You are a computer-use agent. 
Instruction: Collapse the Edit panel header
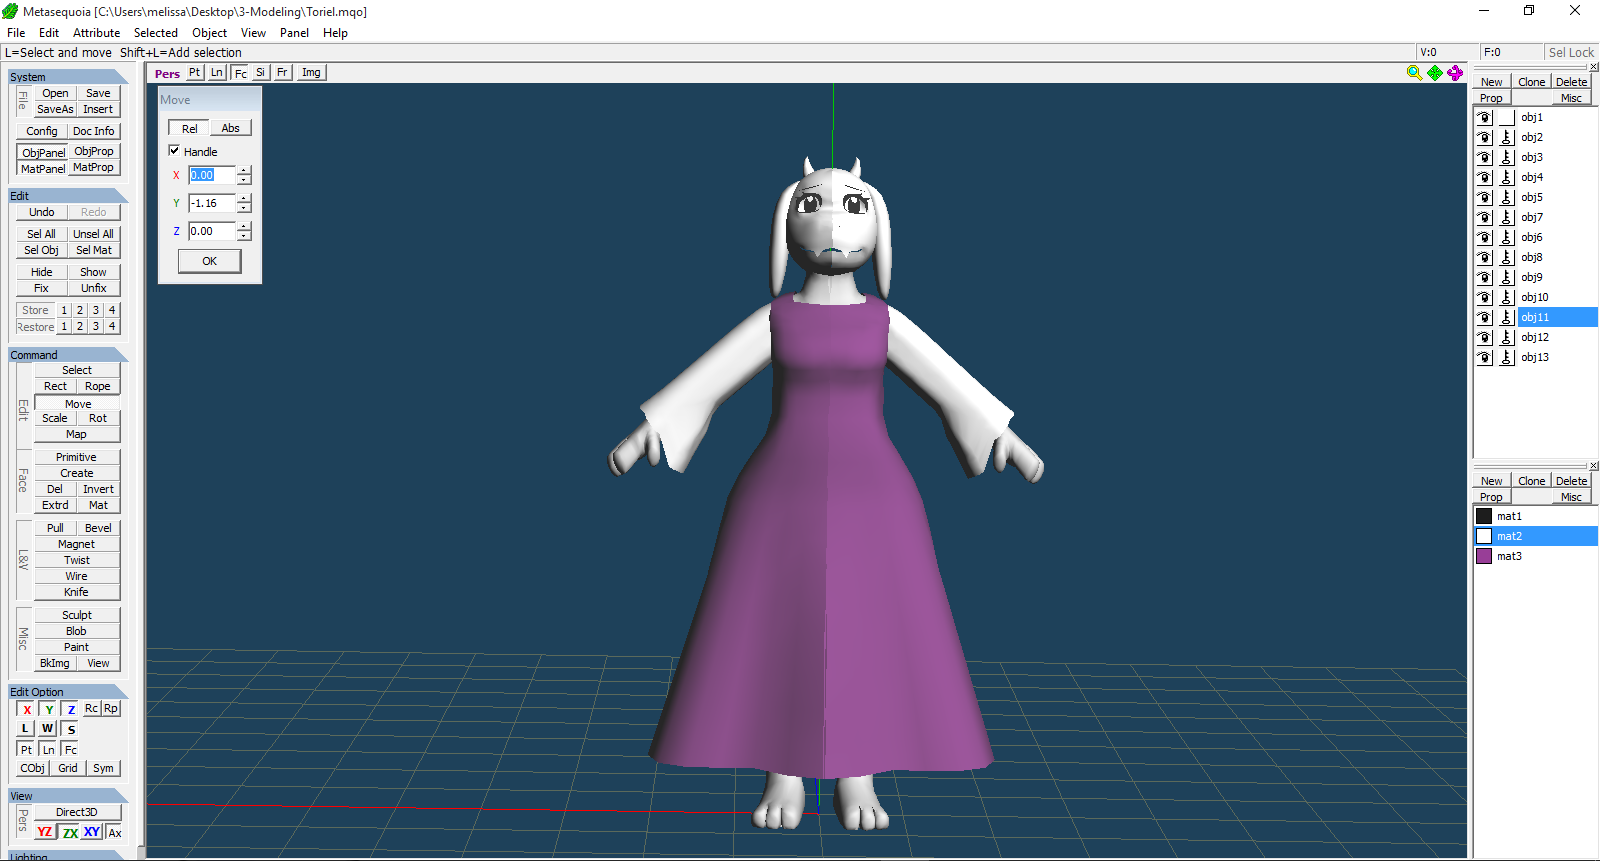tap(68, 196)
